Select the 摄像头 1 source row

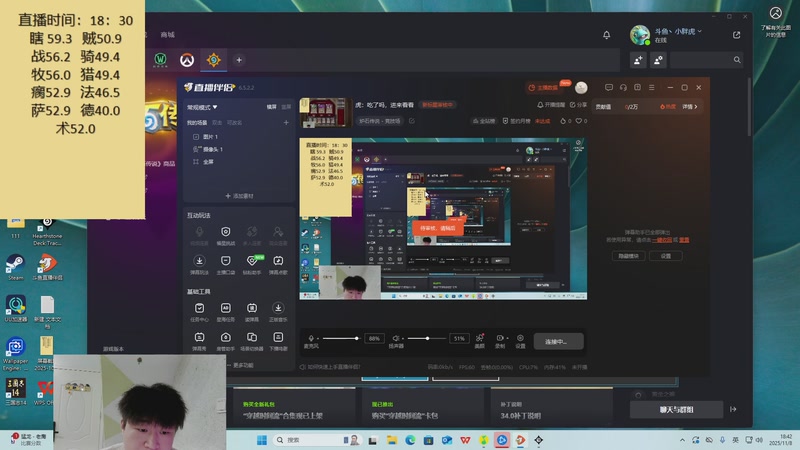coord(238,149)
